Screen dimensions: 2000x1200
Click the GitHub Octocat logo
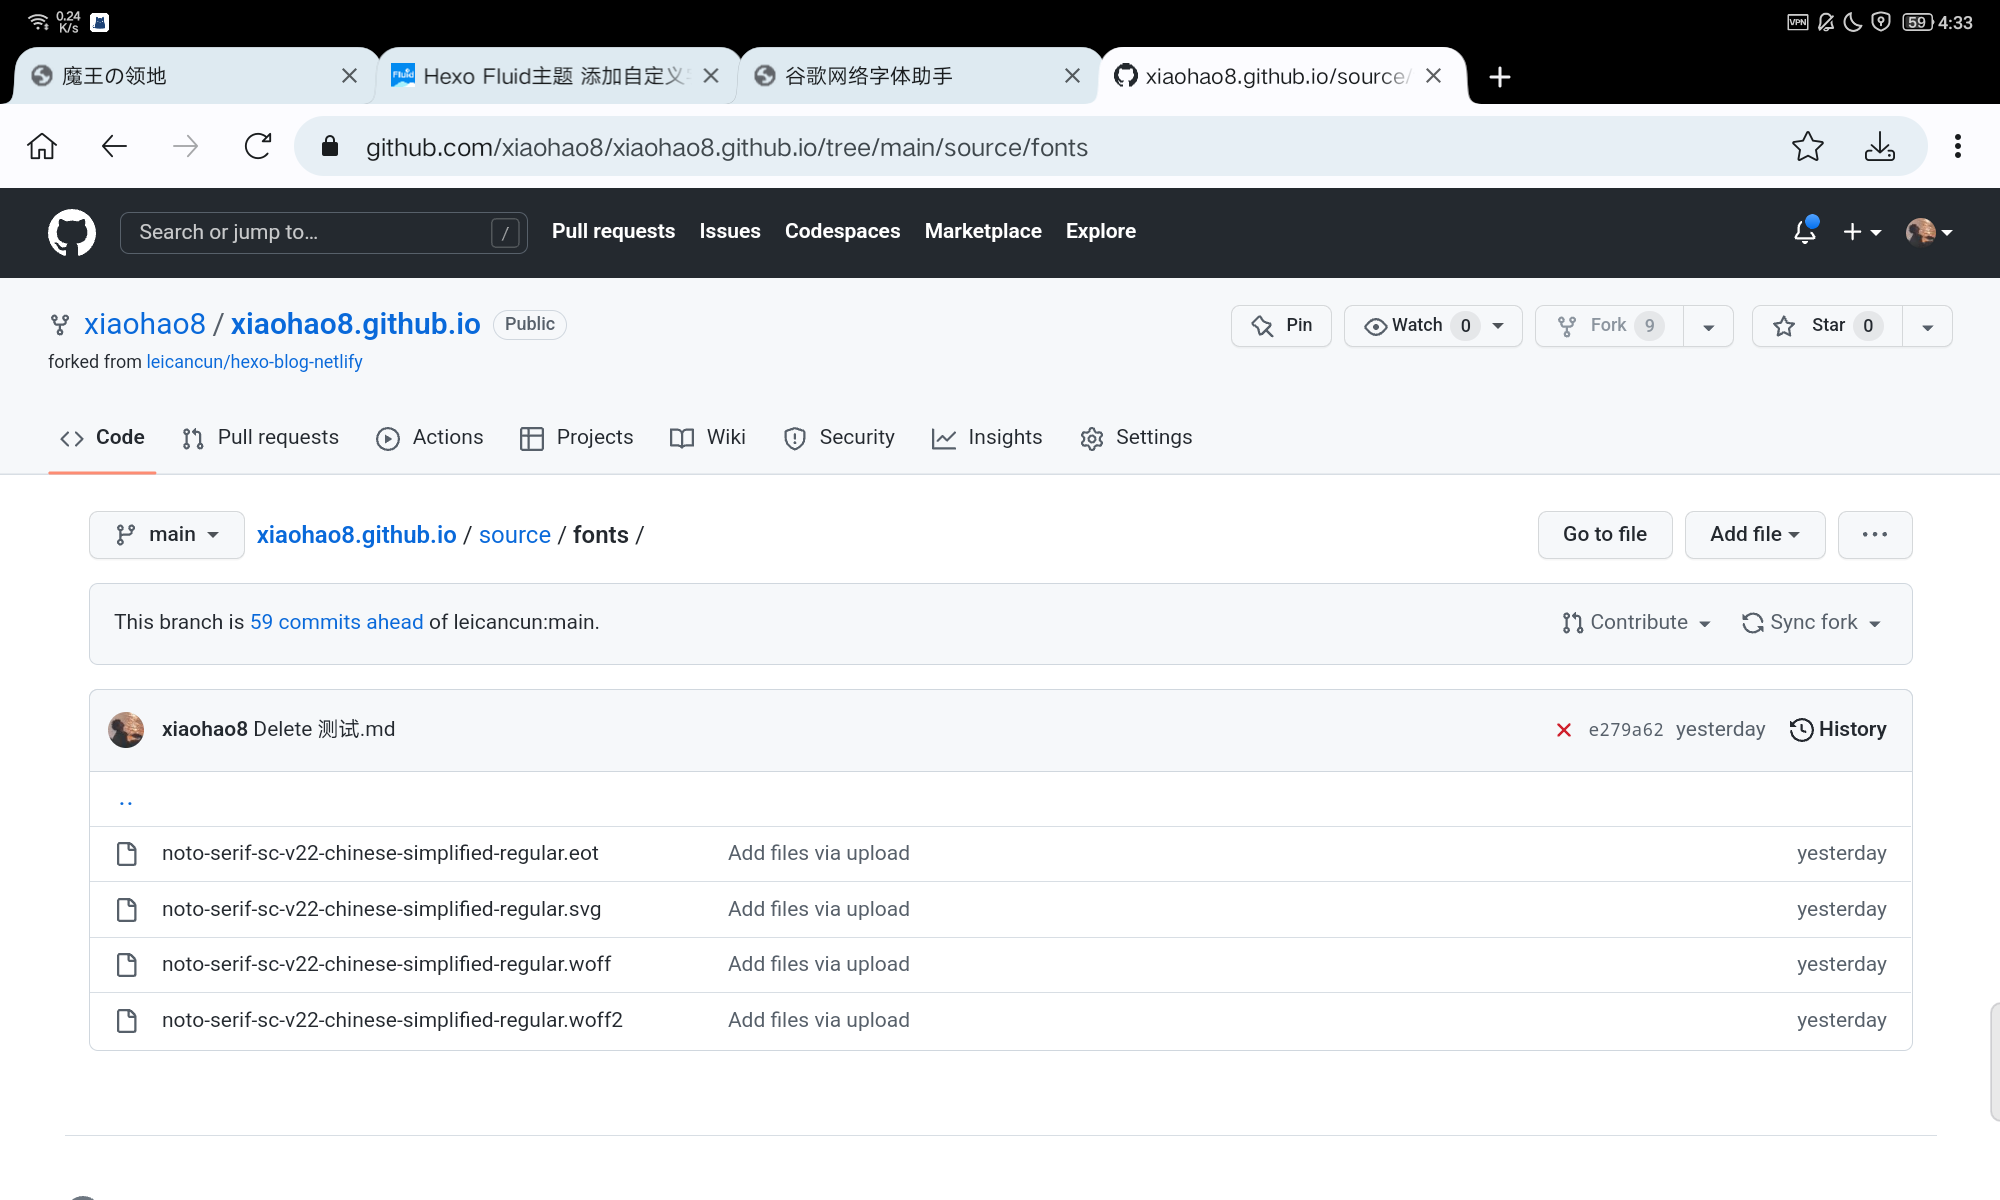(72, 232)
